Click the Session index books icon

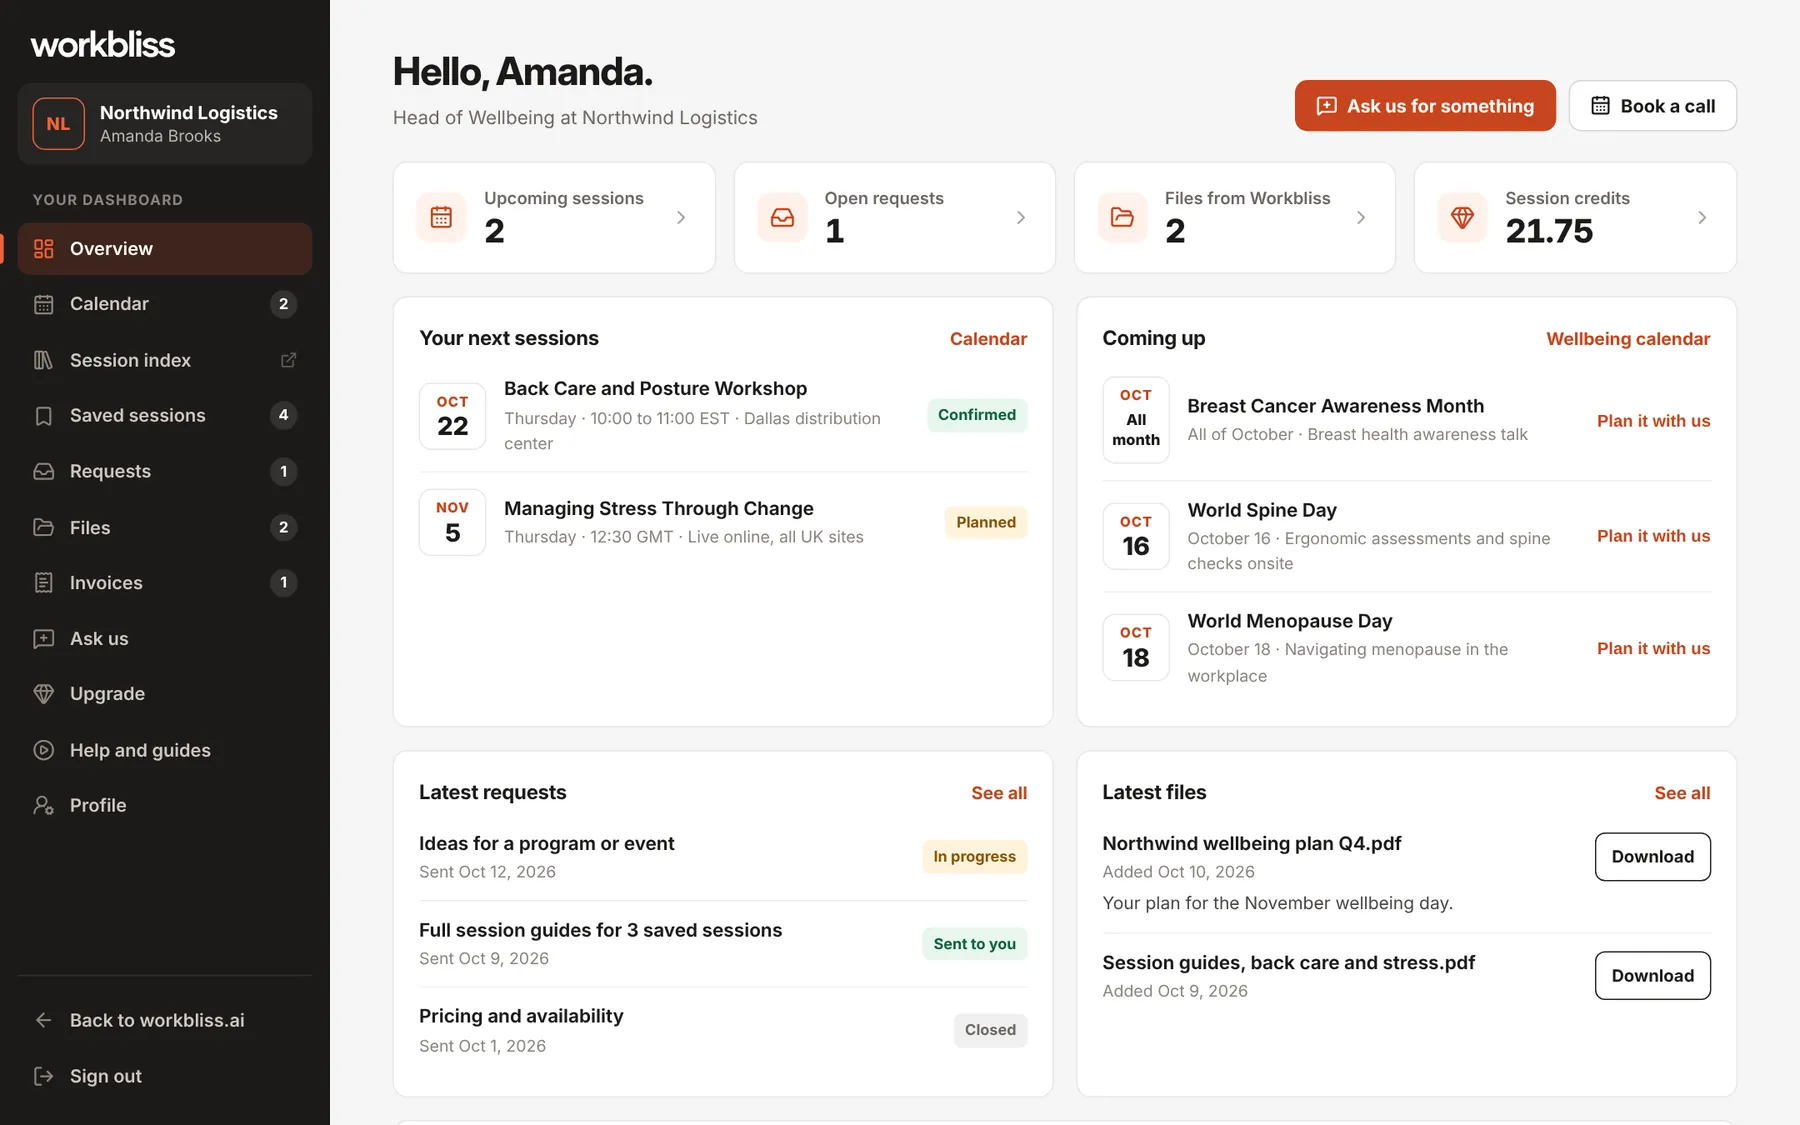43,360
